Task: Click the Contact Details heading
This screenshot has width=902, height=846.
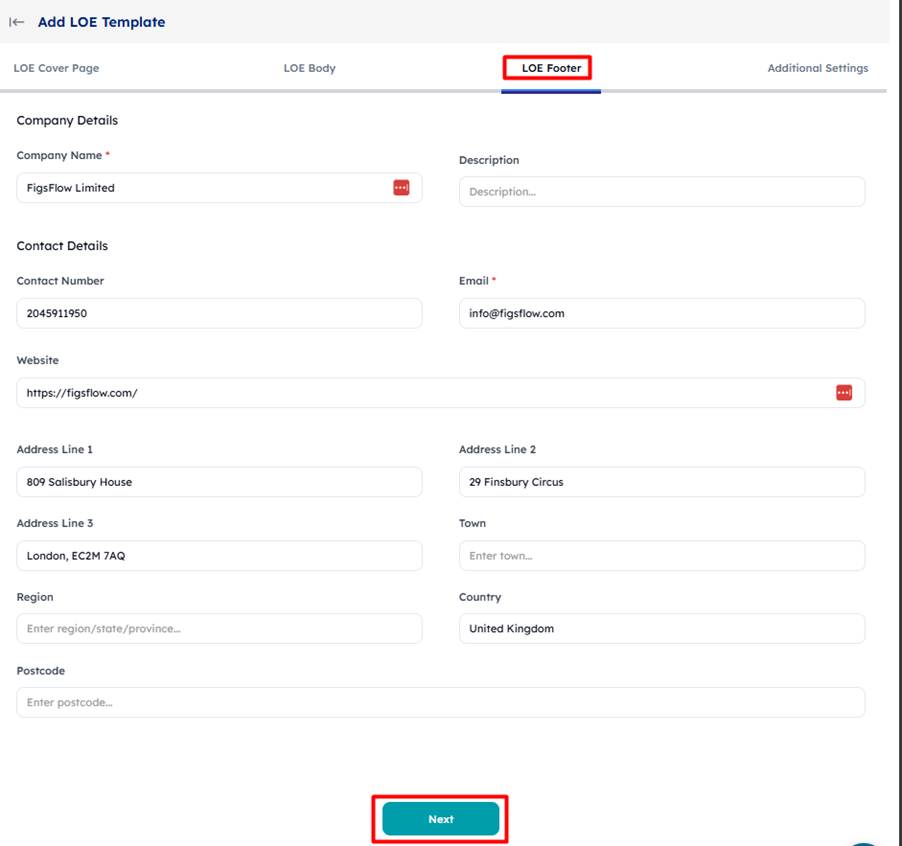Action: pos(62,246)
